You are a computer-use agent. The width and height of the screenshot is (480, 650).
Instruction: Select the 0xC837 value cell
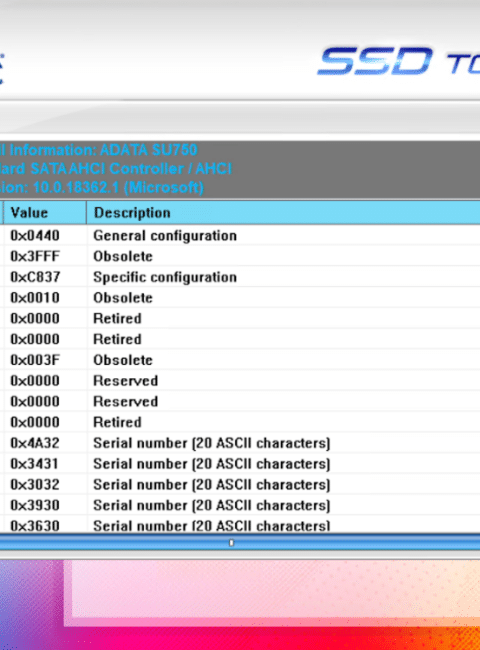tap(35, 277)
